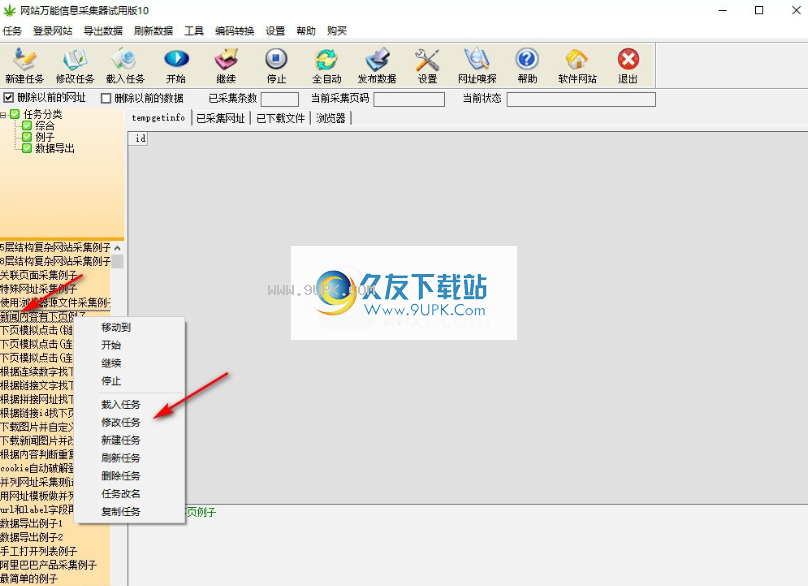
Task: Select task 最简单的例子
Action: pyautogui.click(x=29, y=579)
